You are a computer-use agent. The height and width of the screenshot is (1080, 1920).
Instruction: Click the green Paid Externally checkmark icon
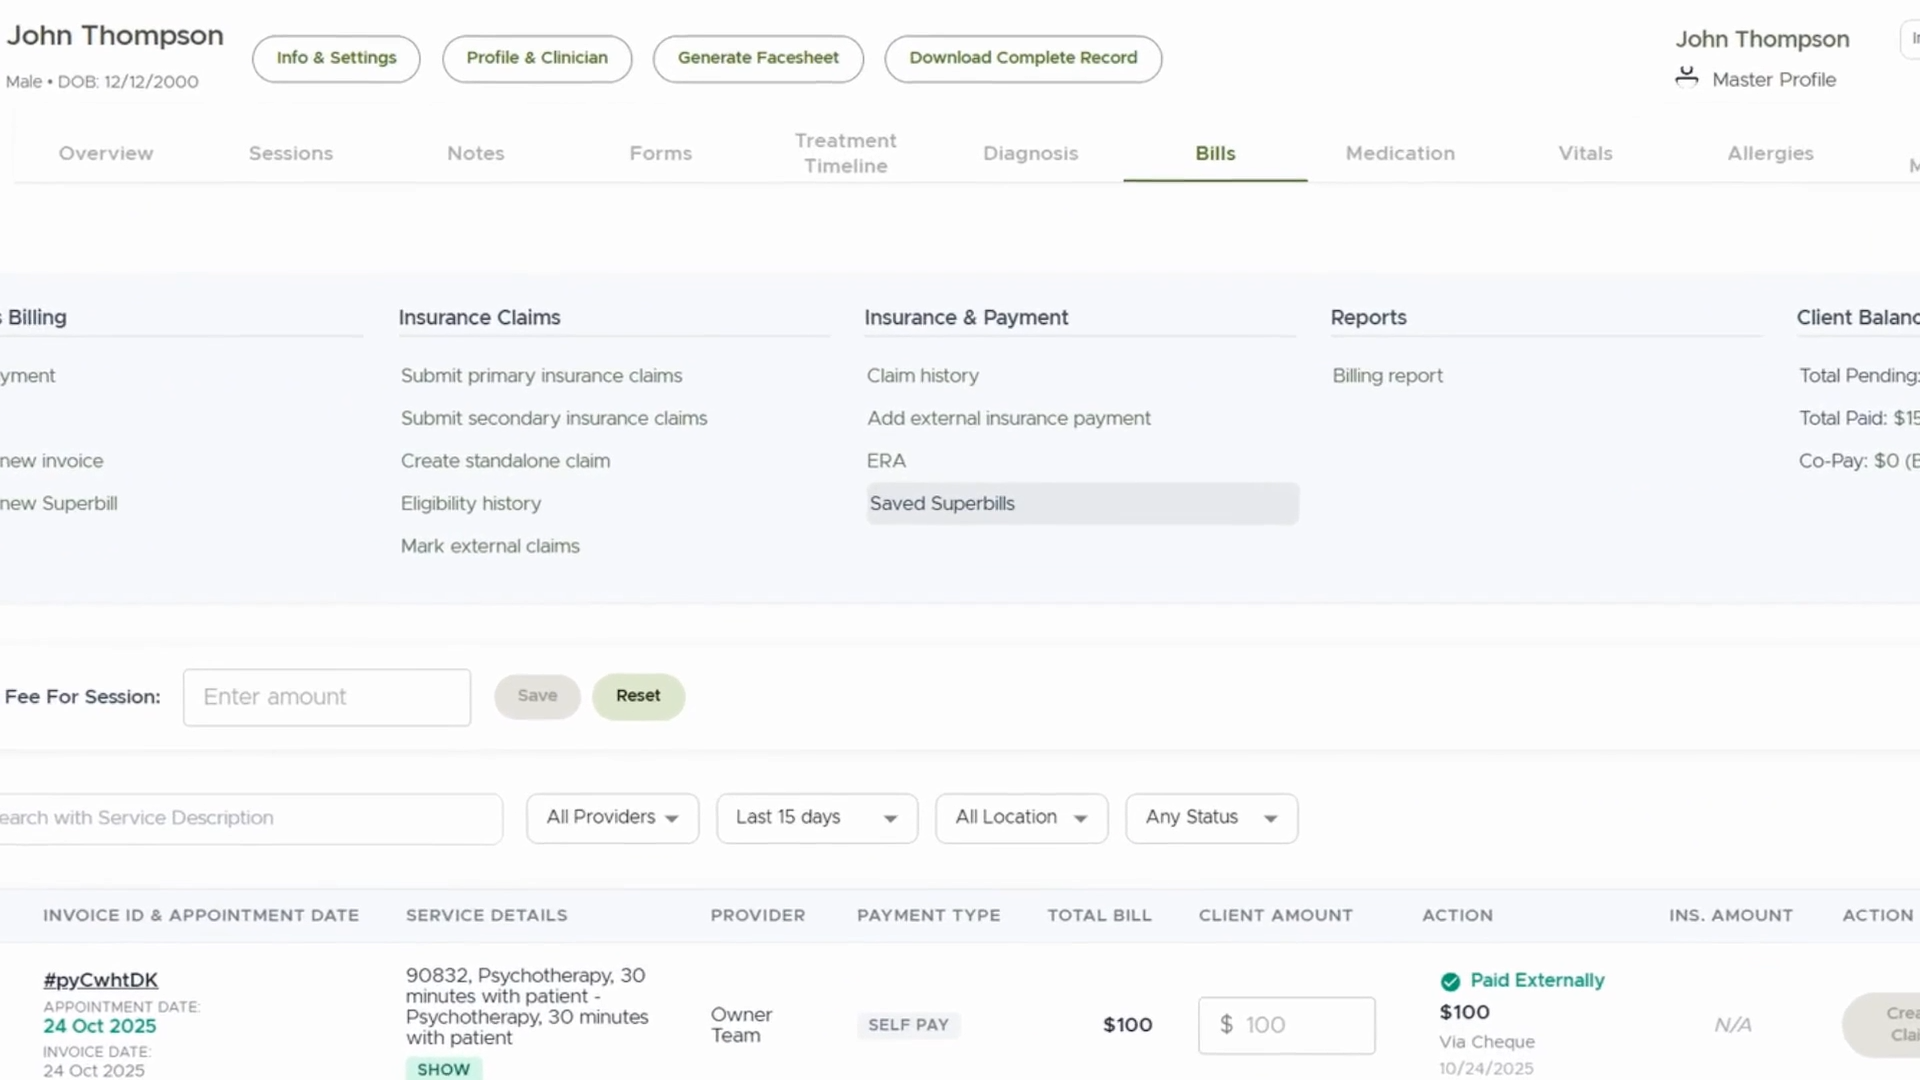click(1450, 981)
